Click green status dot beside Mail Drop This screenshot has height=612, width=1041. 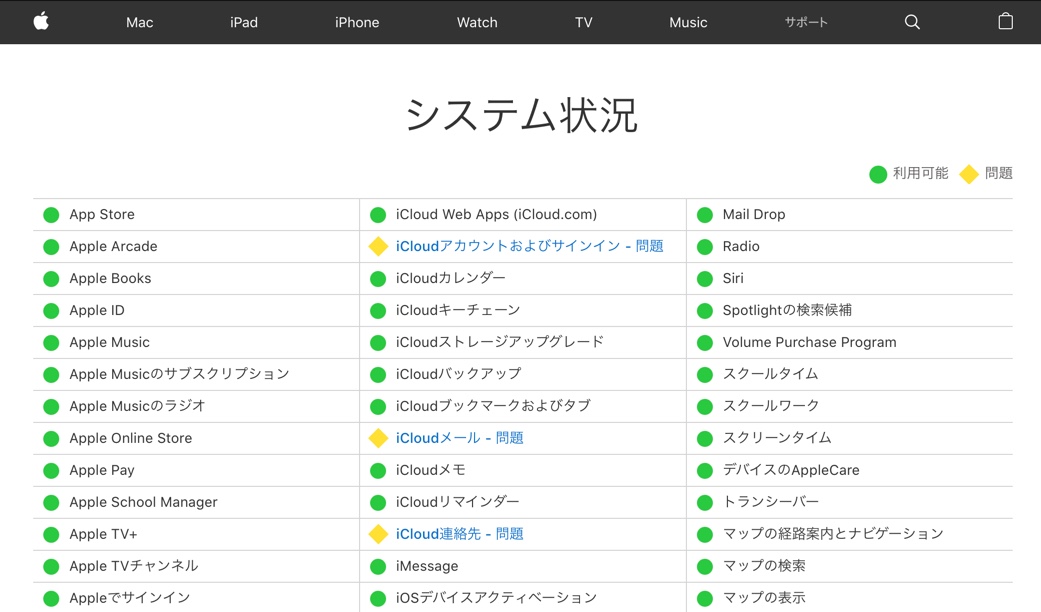704,214
